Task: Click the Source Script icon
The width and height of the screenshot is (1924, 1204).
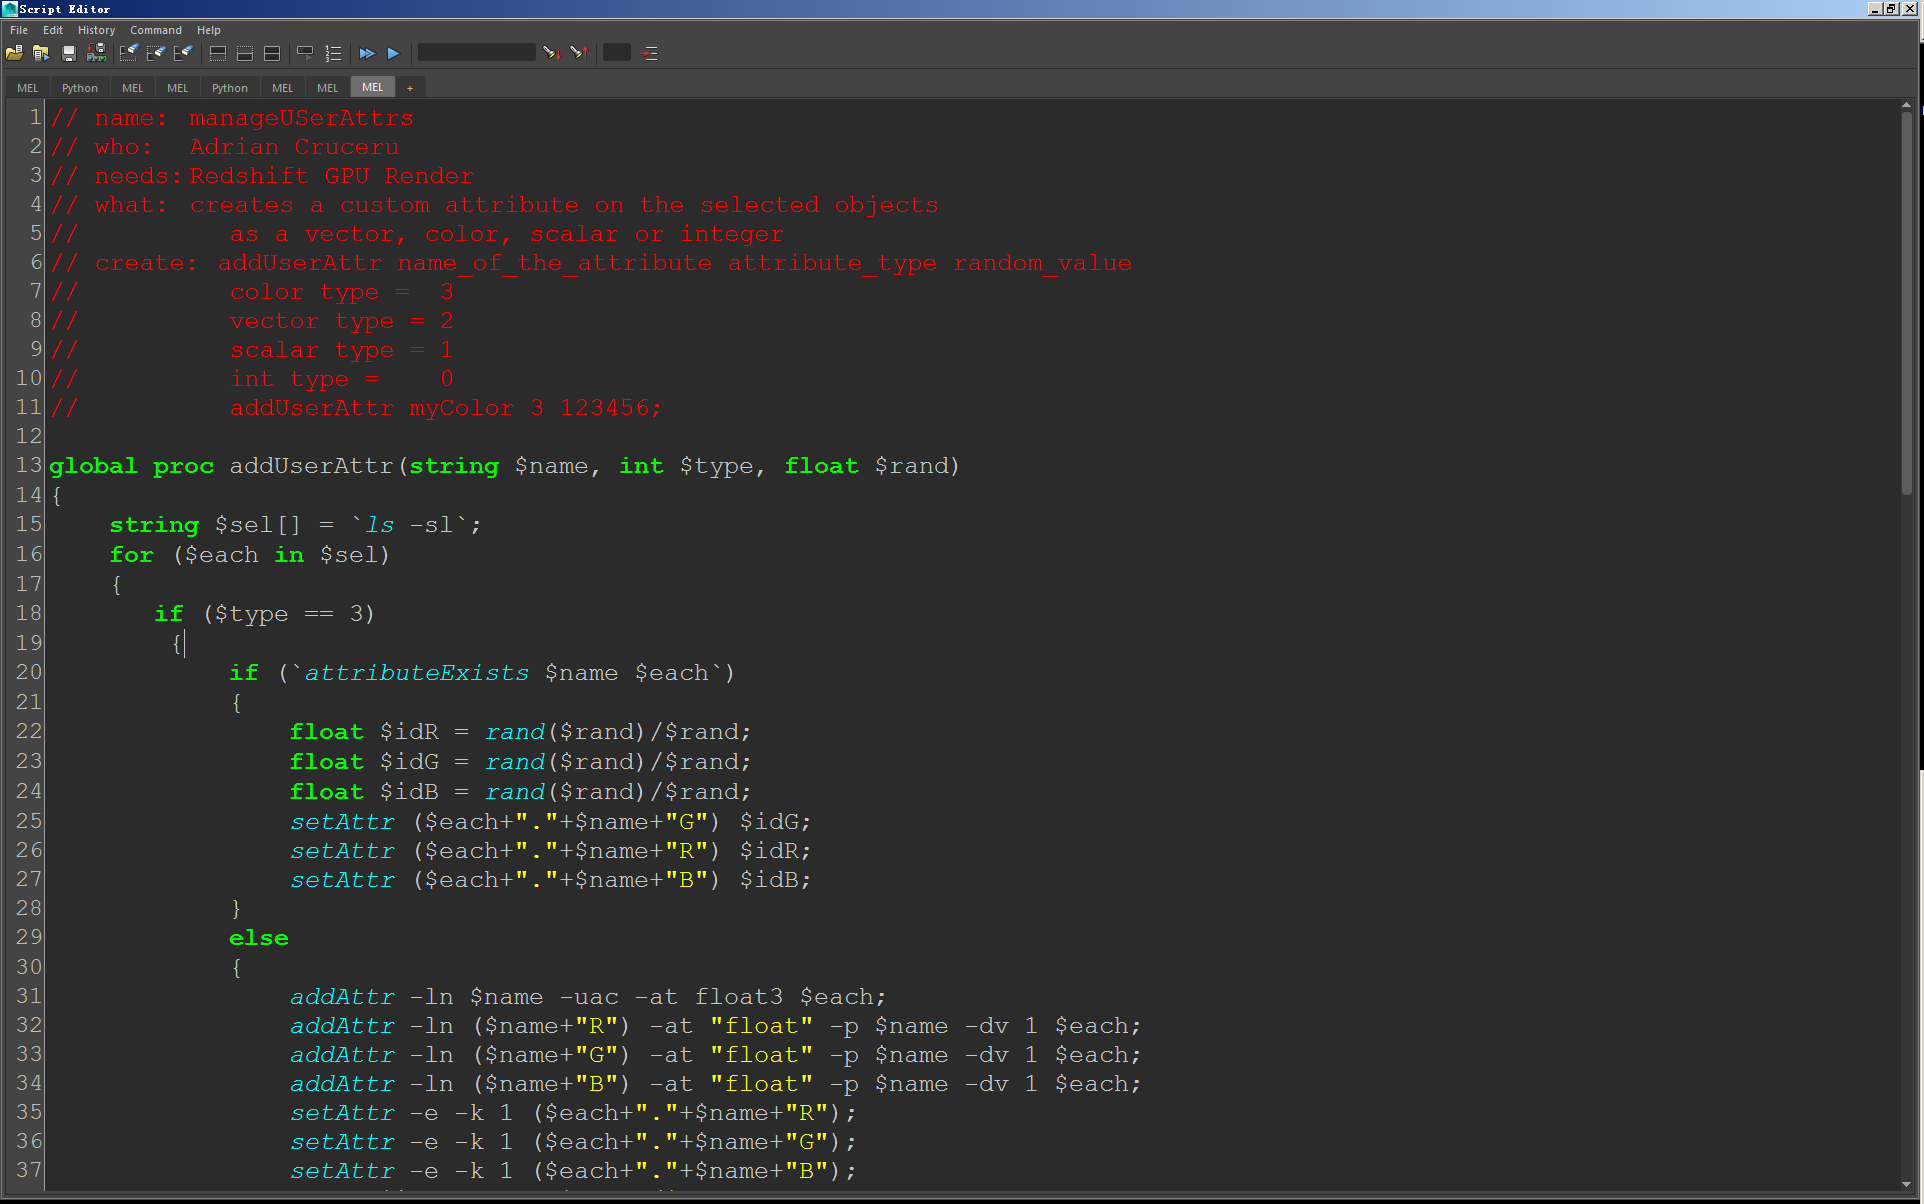Action: click(x=41, y=53)
